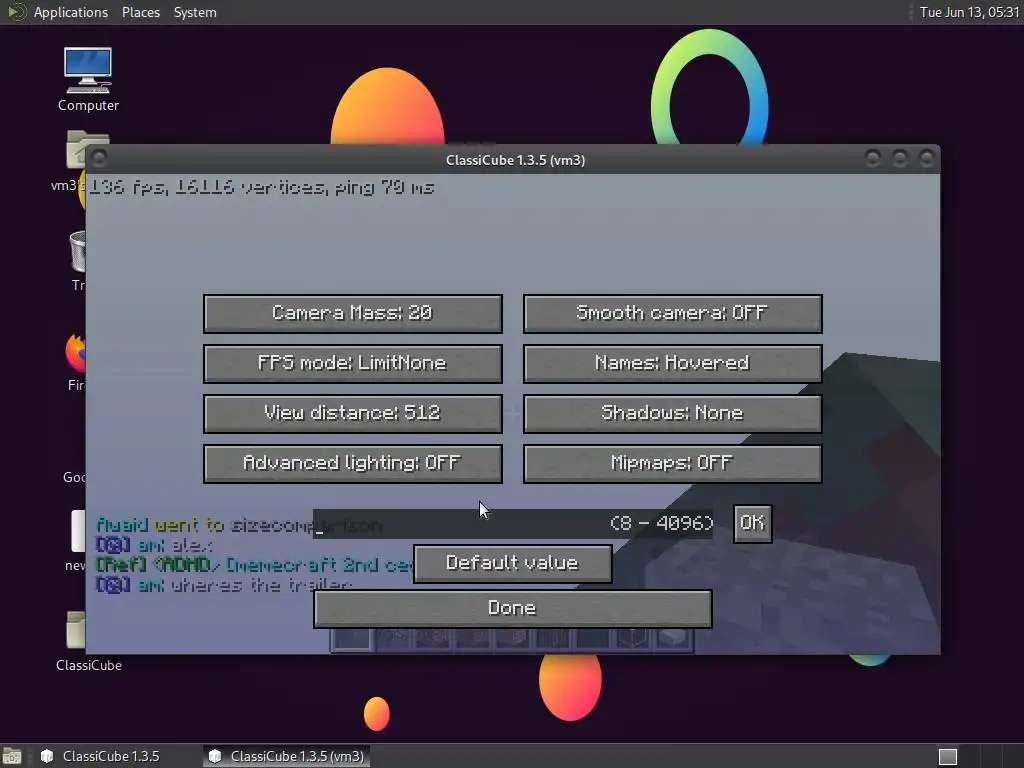Open the Computer desktop icon
This screenshot has width=1024, height=768.
point(88,78)
